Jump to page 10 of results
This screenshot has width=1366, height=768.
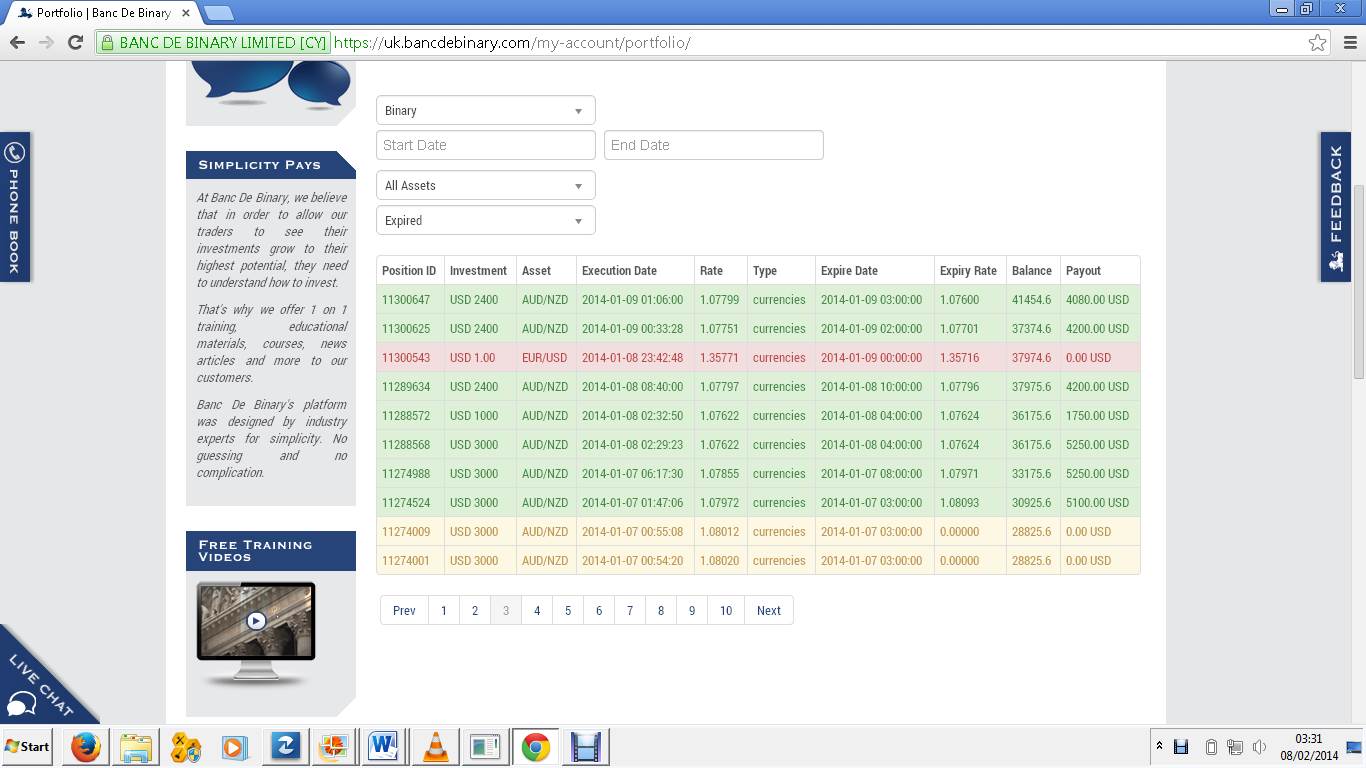(x=726, y=610)
